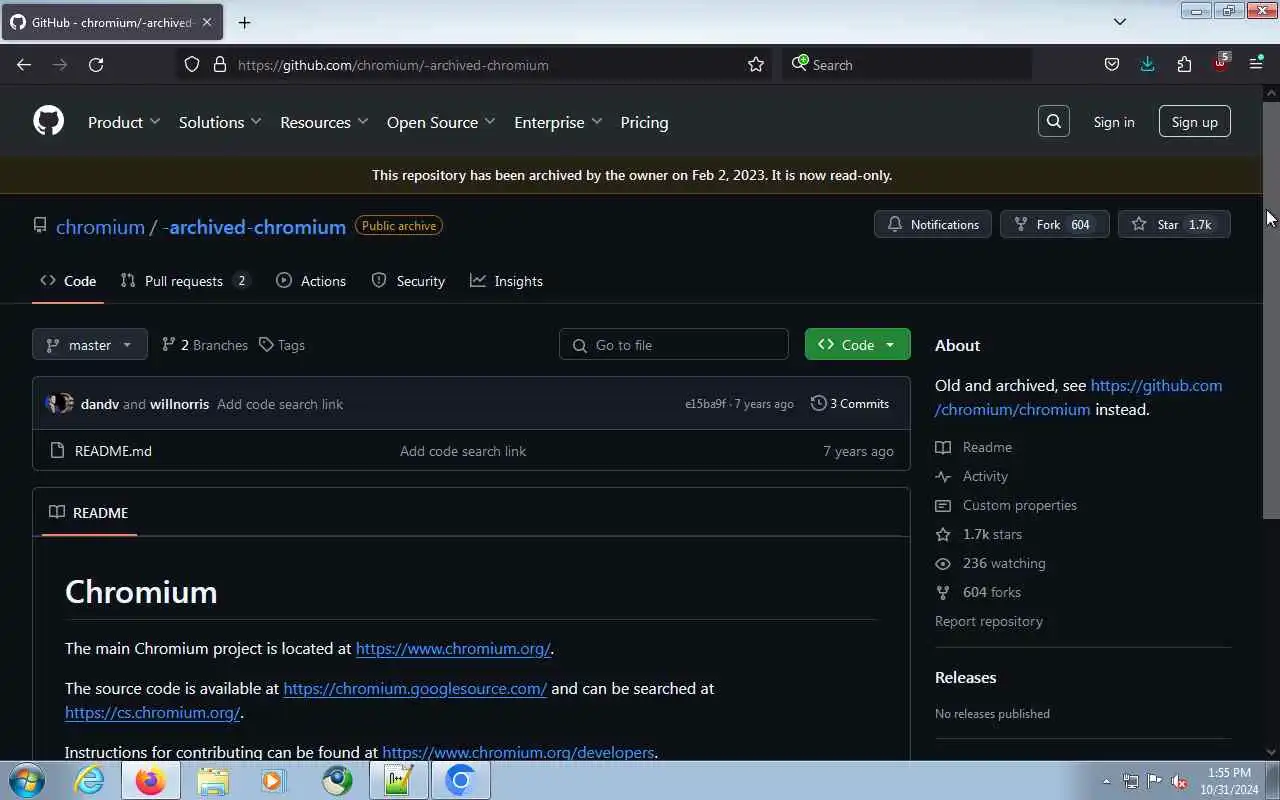Open the Pocket save icon in toolbar

point(1111,64)
